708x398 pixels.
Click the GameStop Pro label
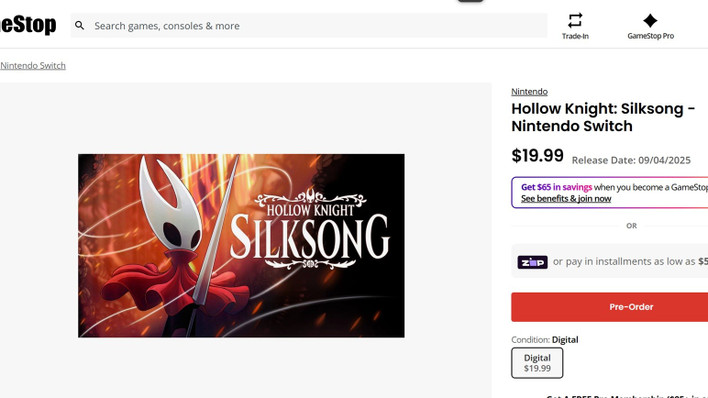click(x=650, y=36)
